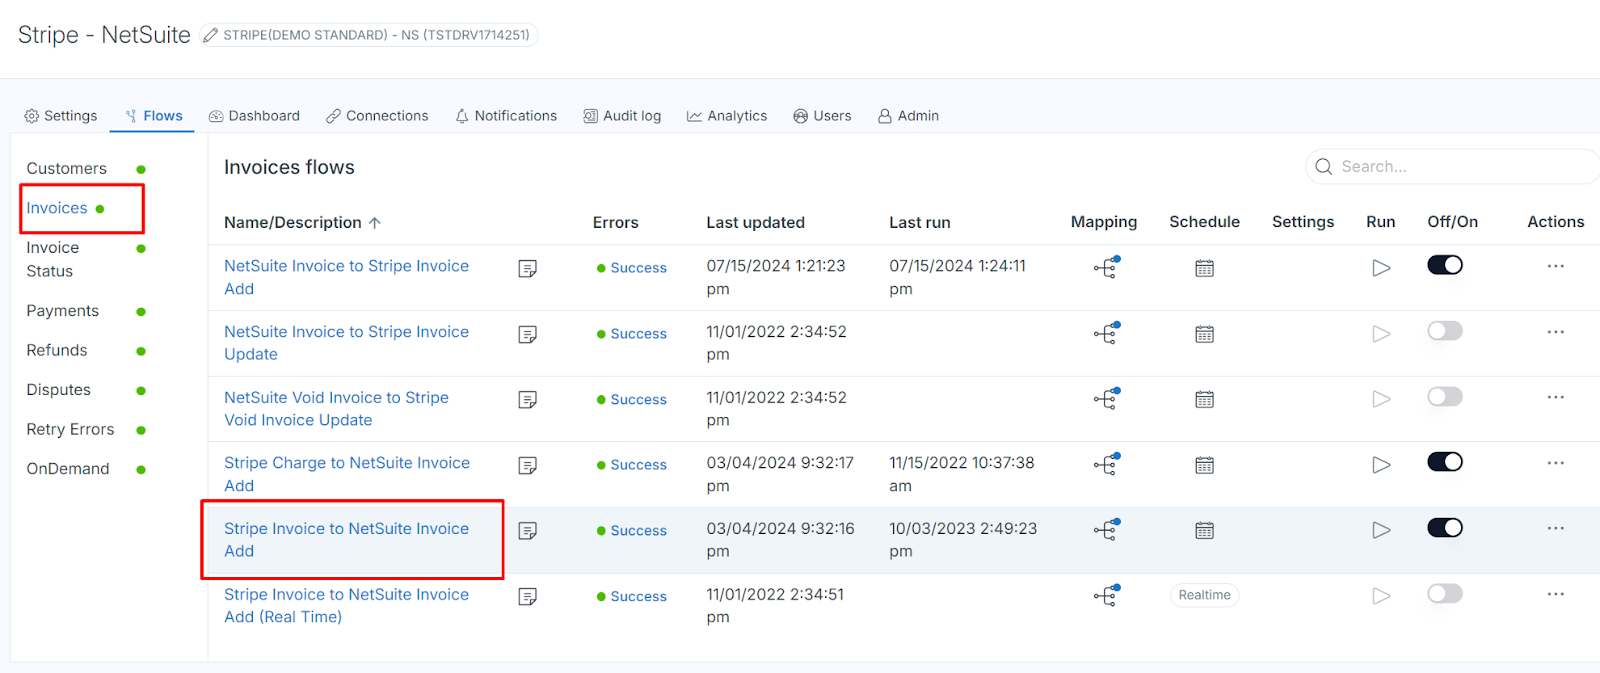Open actions menu for Stripe Invoice to NetSuite Invoice Add
This screenshot has height=673, width=1600.
click(x=1555, y=528)
